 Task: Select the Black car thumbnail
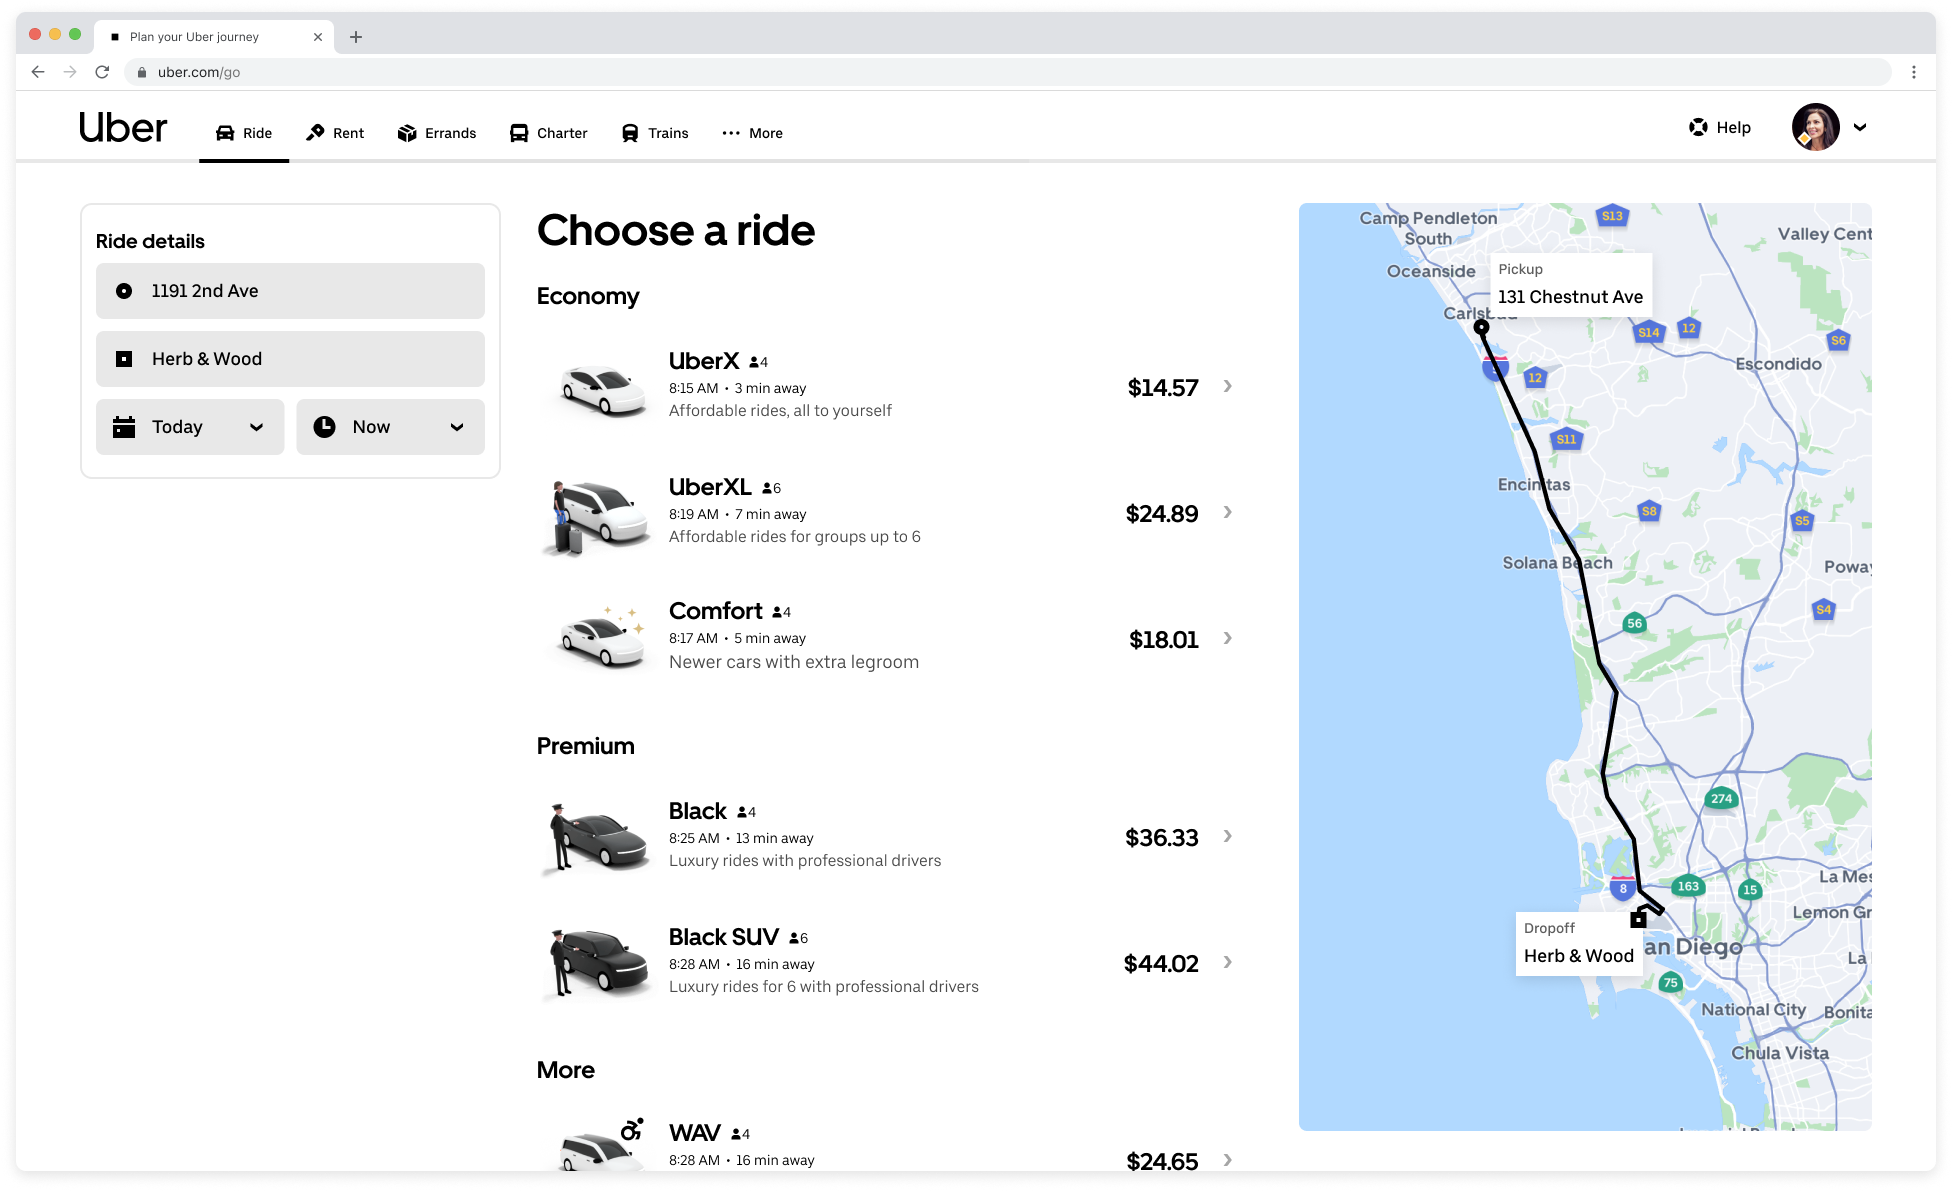pyautogui.click(x=598, y=838)
